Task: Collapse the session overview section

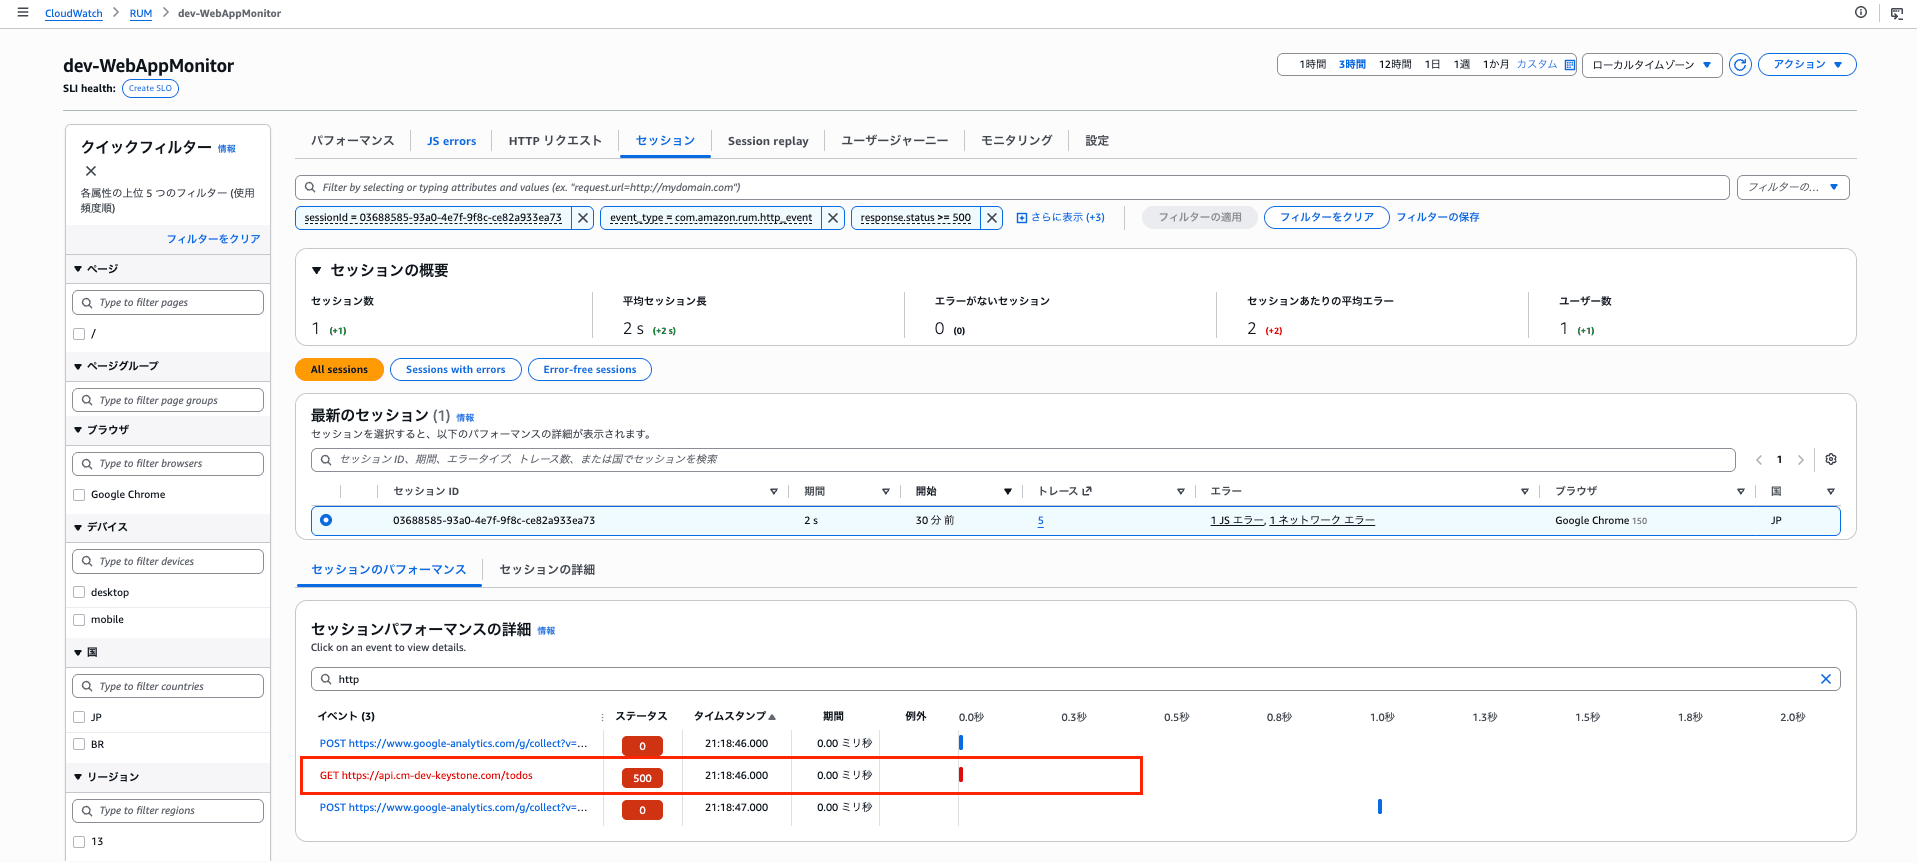Action: (317, 271)
